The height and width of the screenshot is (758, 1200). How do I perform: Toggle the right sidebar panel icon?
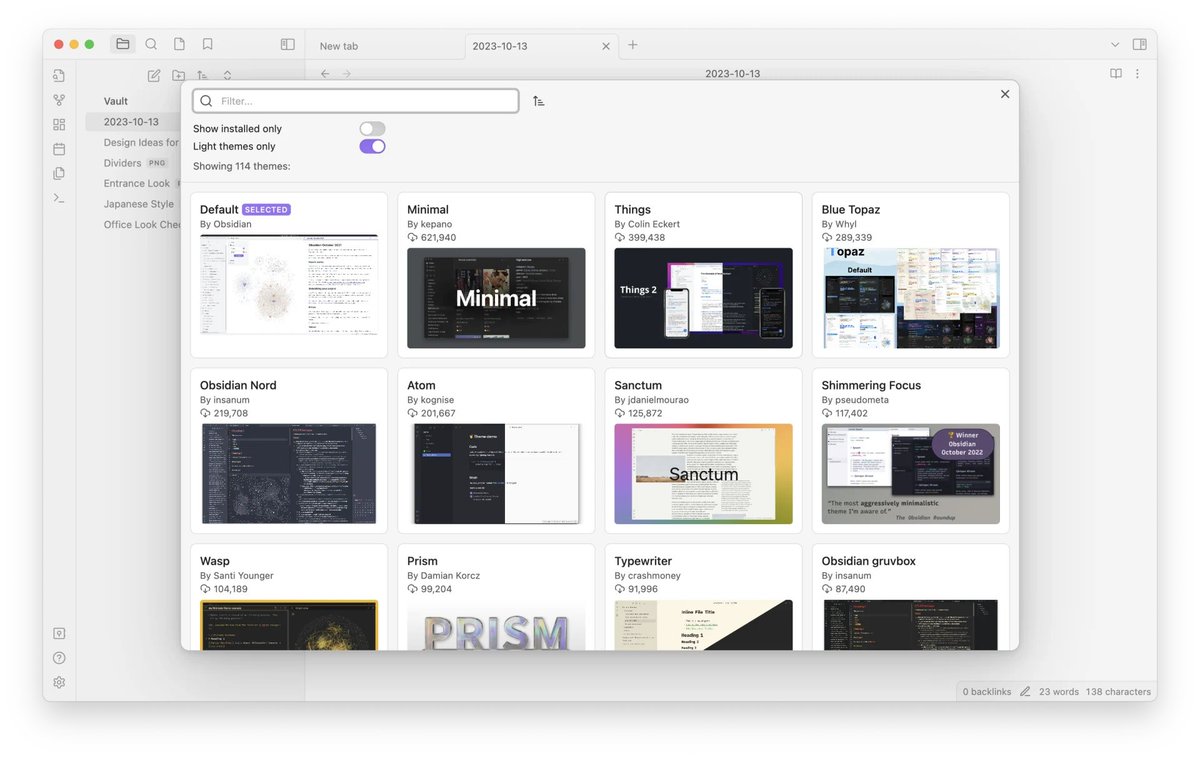coord(1139,45)
